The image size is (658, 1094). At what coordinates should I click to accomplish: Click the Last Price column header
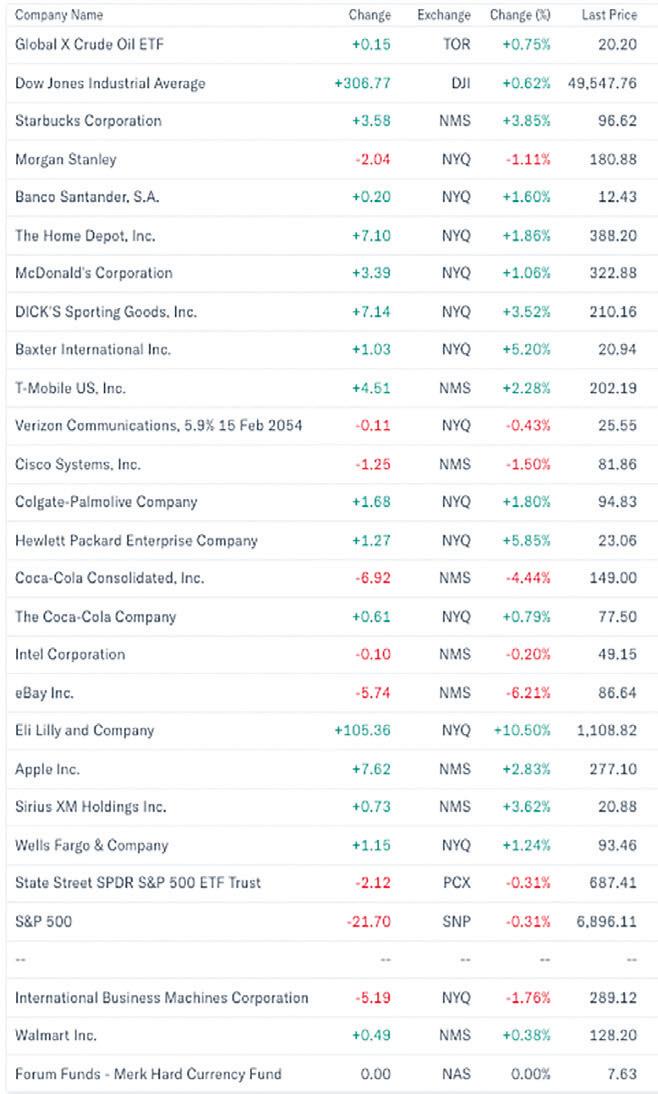pos(609,15)
